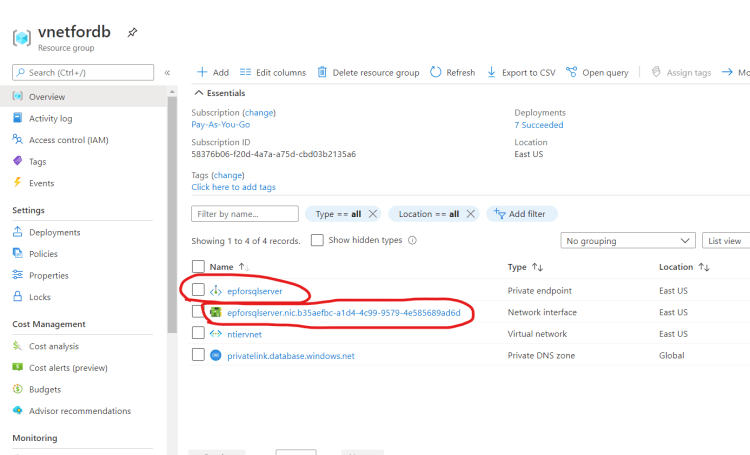This screenshot has width=750, height=455.
Task: Open Activity log in sidebar
Action: point(50,118)
